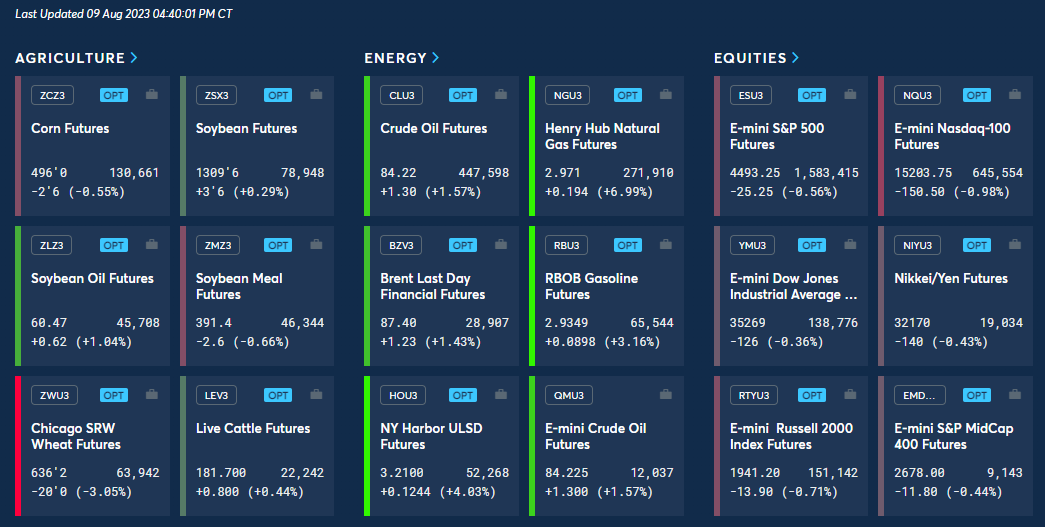Select the ZCZ3 ticker symbol tag
This screenshot has height=527, width=1045.
(53, 95)
